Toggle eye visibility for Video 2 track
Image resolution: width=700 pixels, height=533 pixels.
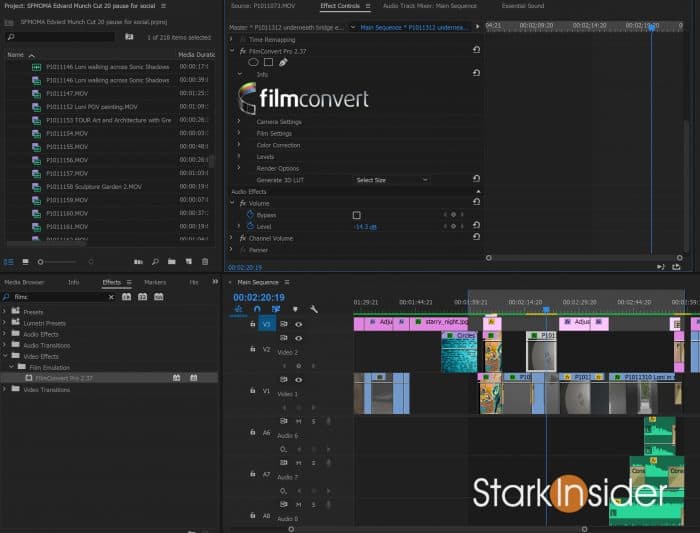pyautogui.click(x=298, y=339)
